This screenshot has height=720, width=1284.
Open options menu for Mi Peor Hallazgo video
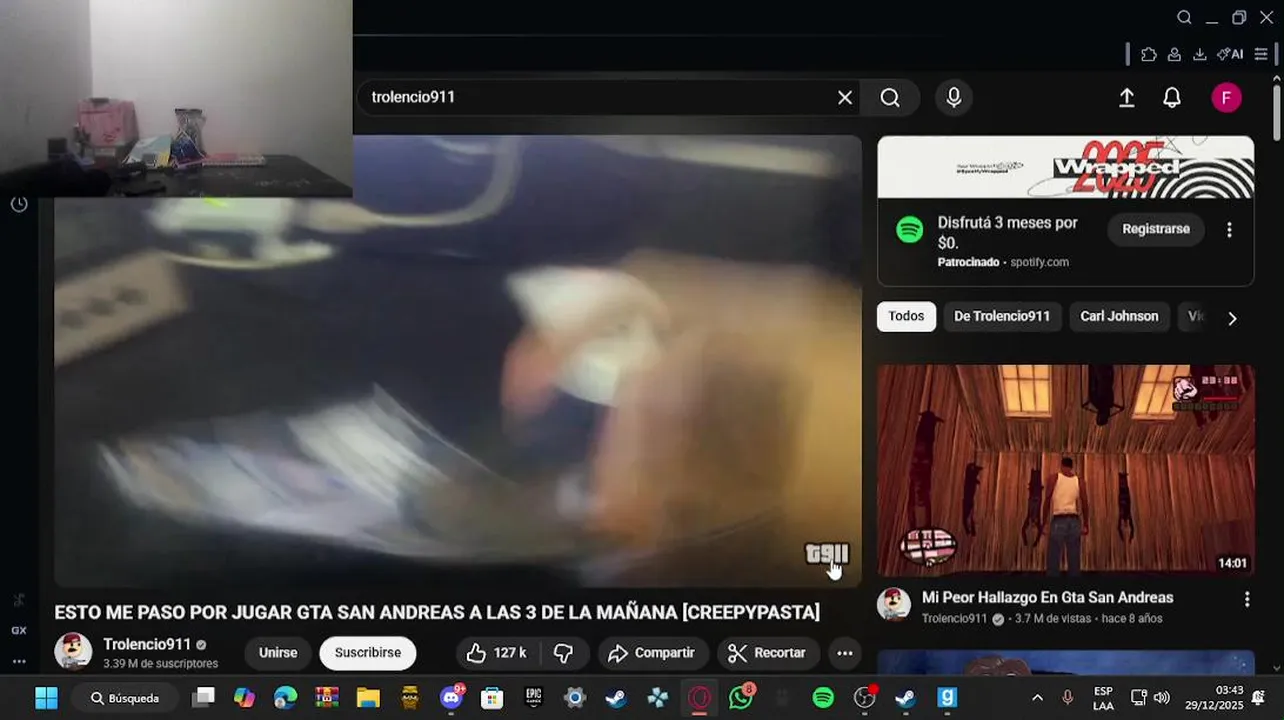[x=1246, y=599]
